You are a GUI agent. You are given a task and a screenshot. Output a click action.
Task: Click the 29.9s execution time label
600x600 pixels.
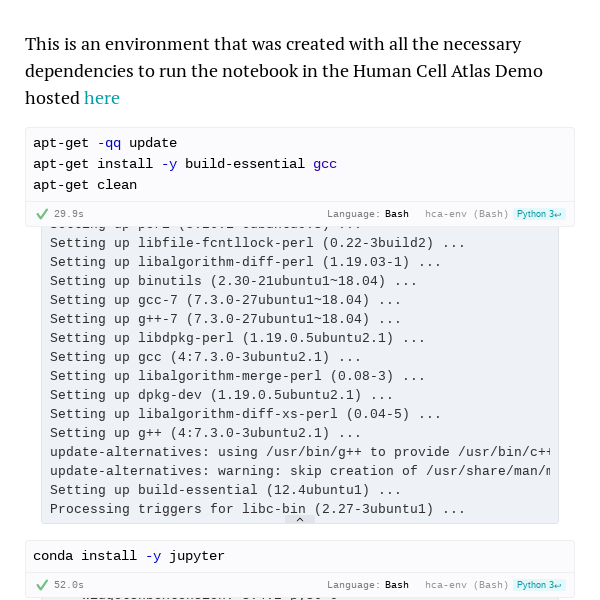coord(69,214)
